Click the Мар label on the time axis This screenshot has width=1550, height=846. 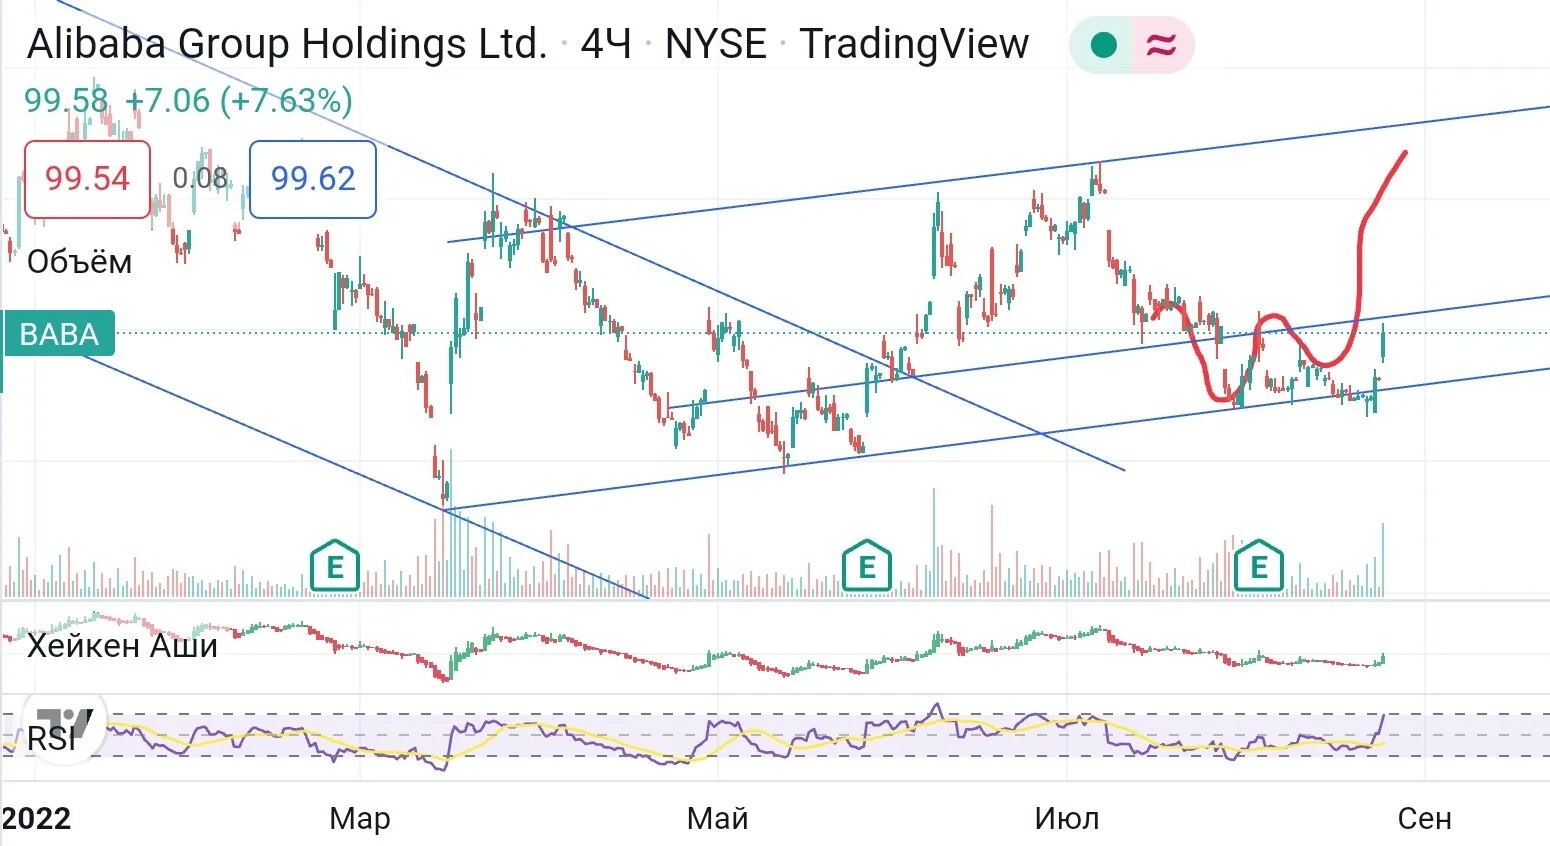pyautogui.click(x=360, y=819)
